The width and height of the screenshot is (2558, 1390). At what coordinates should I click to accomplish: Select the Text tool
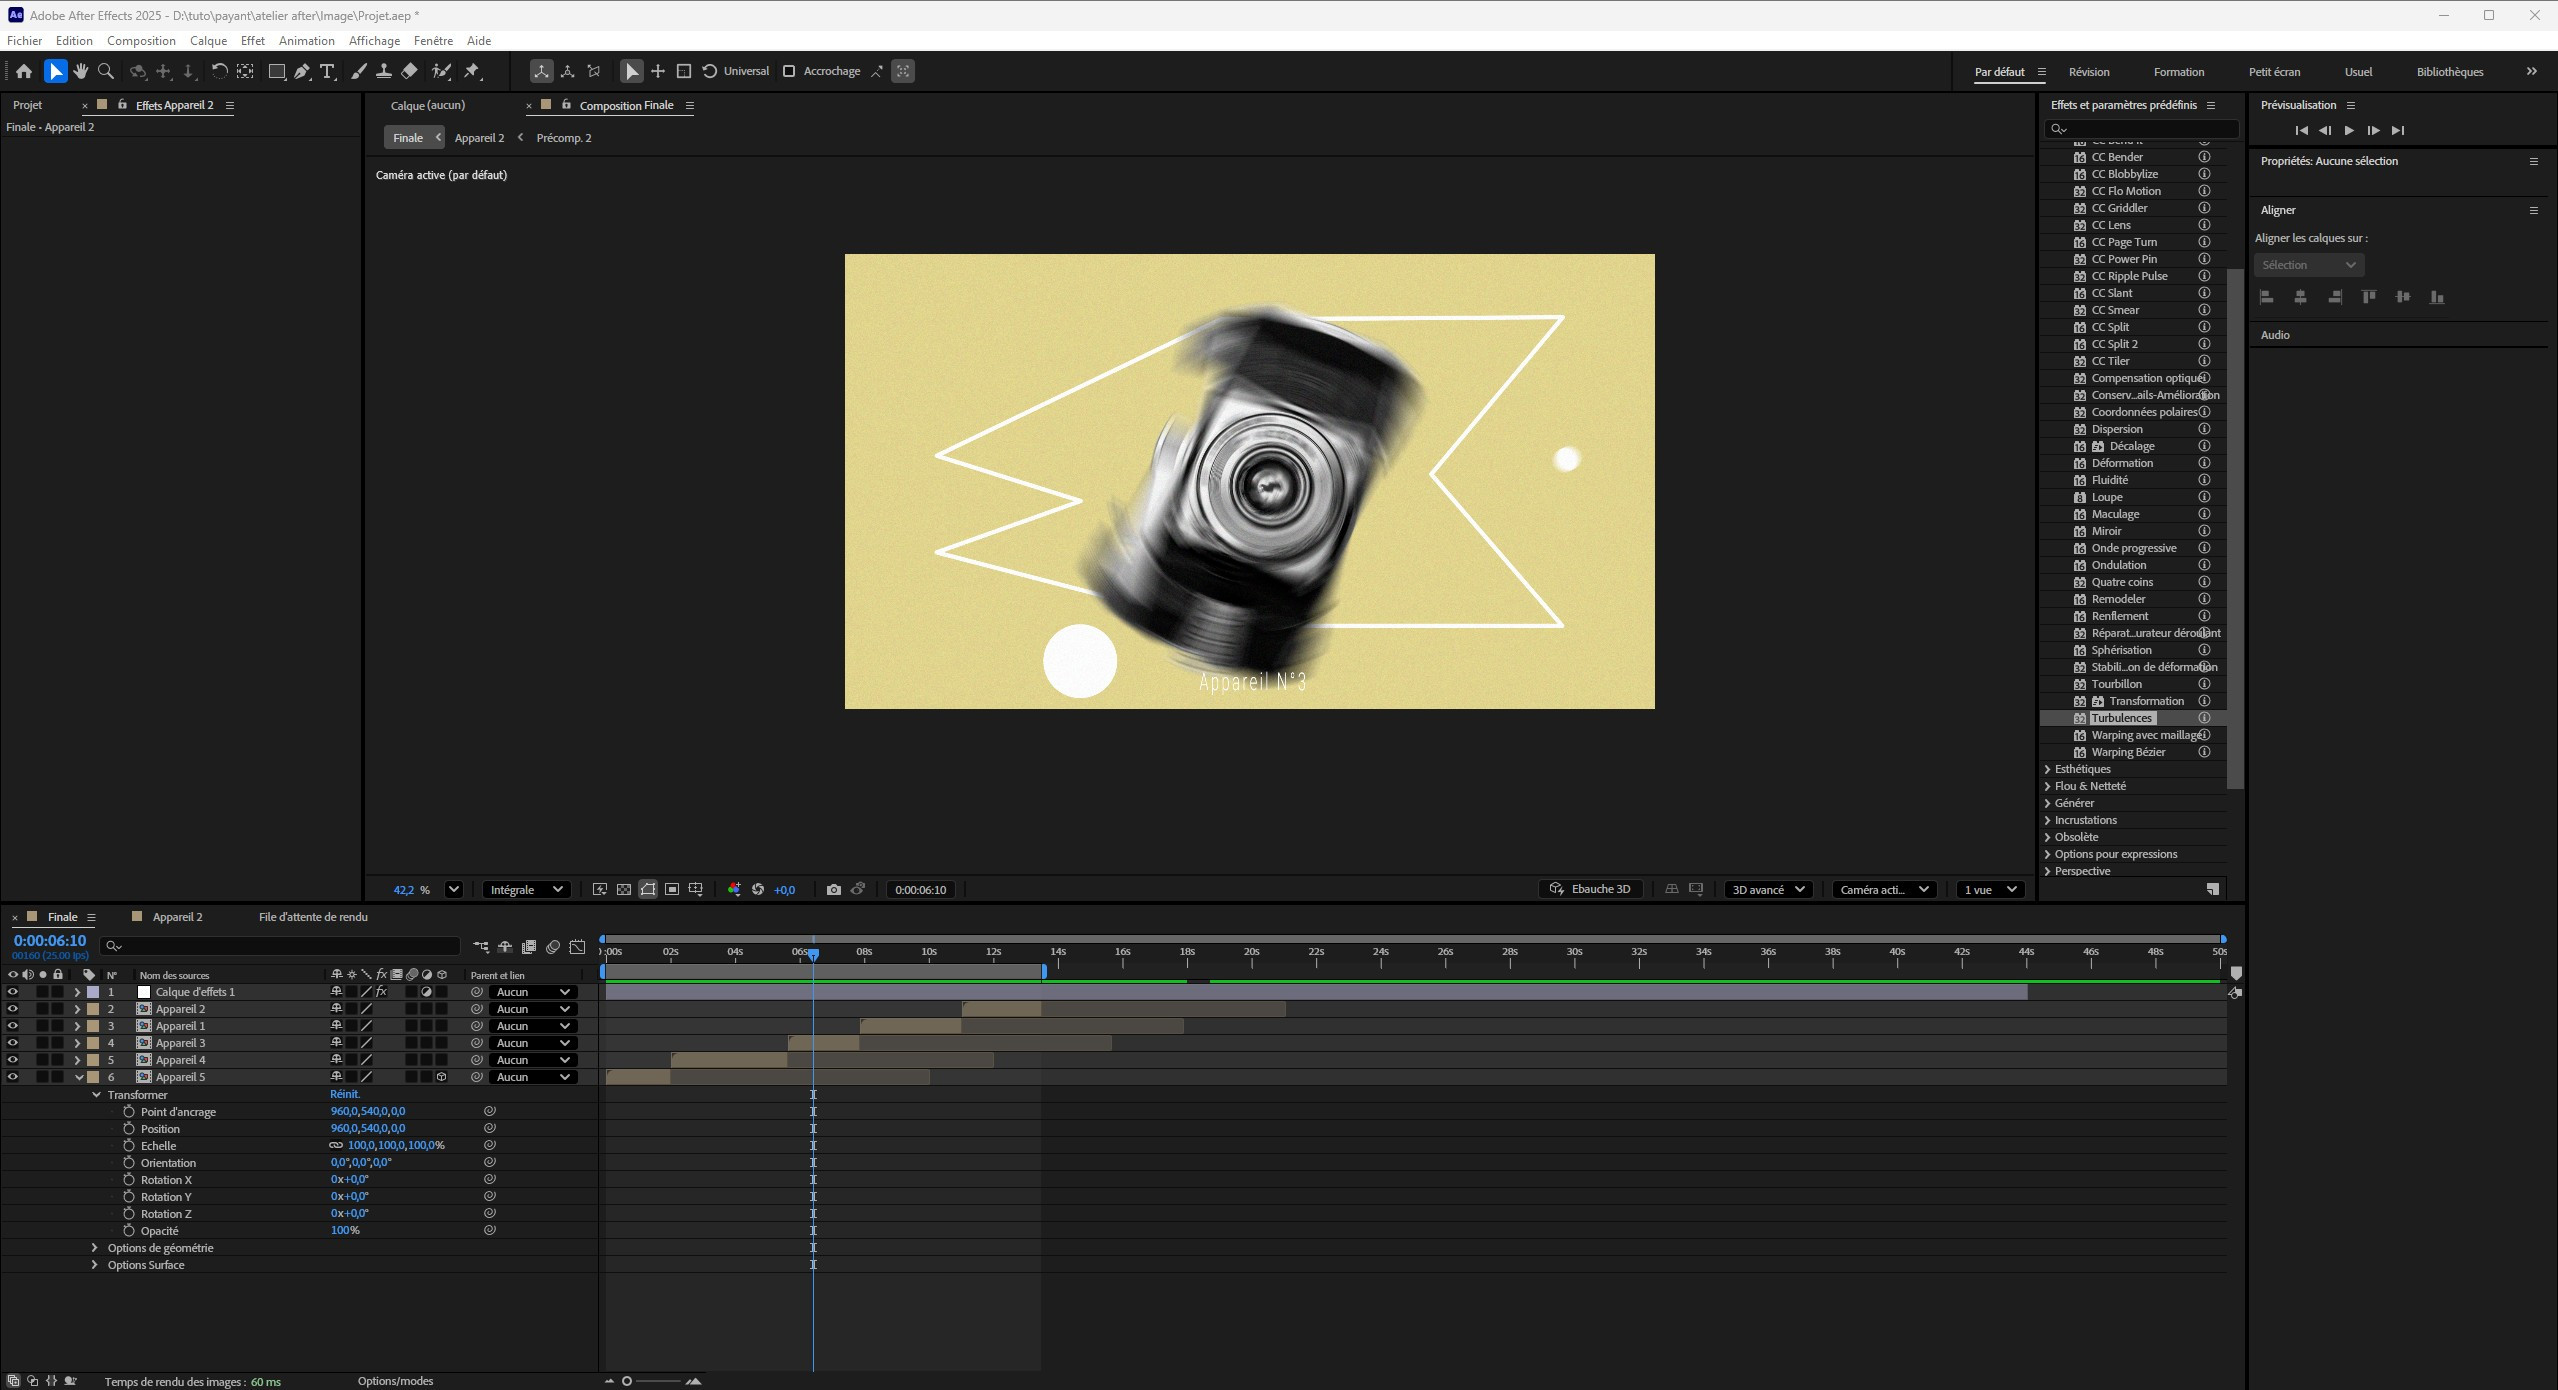coord(327,71)
